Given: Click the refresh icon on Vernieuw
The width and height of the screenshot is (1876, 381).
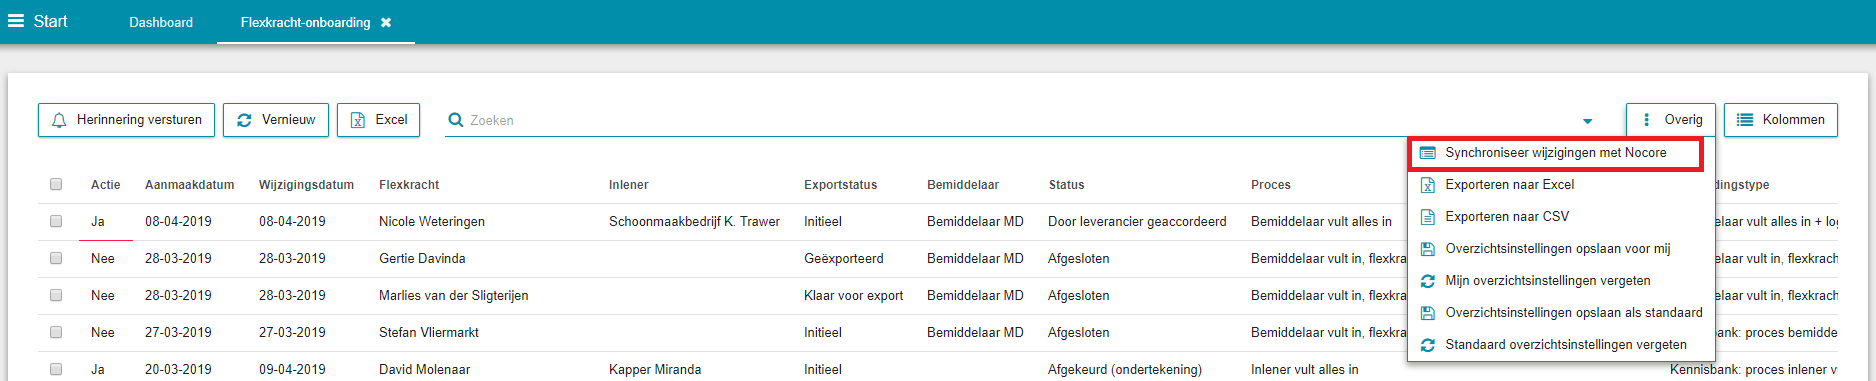Looking at the screenshot, I should point(244,120).
